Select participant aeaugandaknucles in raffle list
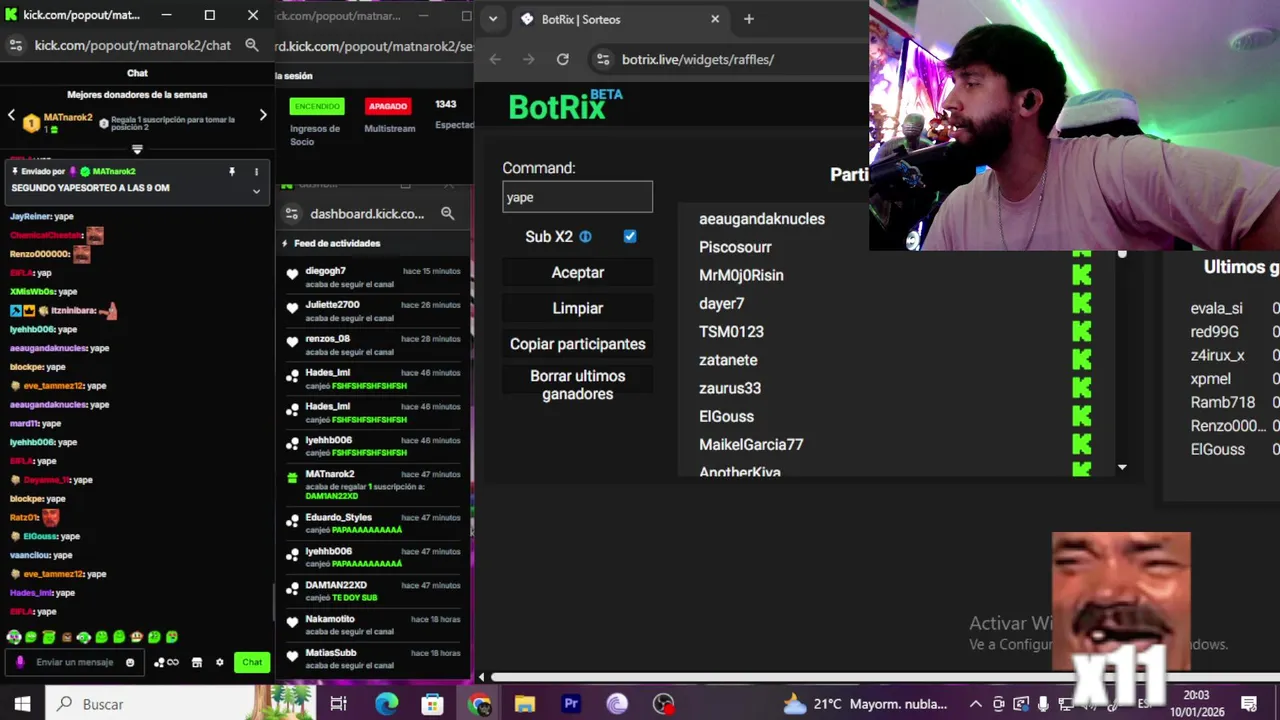1280x720 pixels. [762, 219]
